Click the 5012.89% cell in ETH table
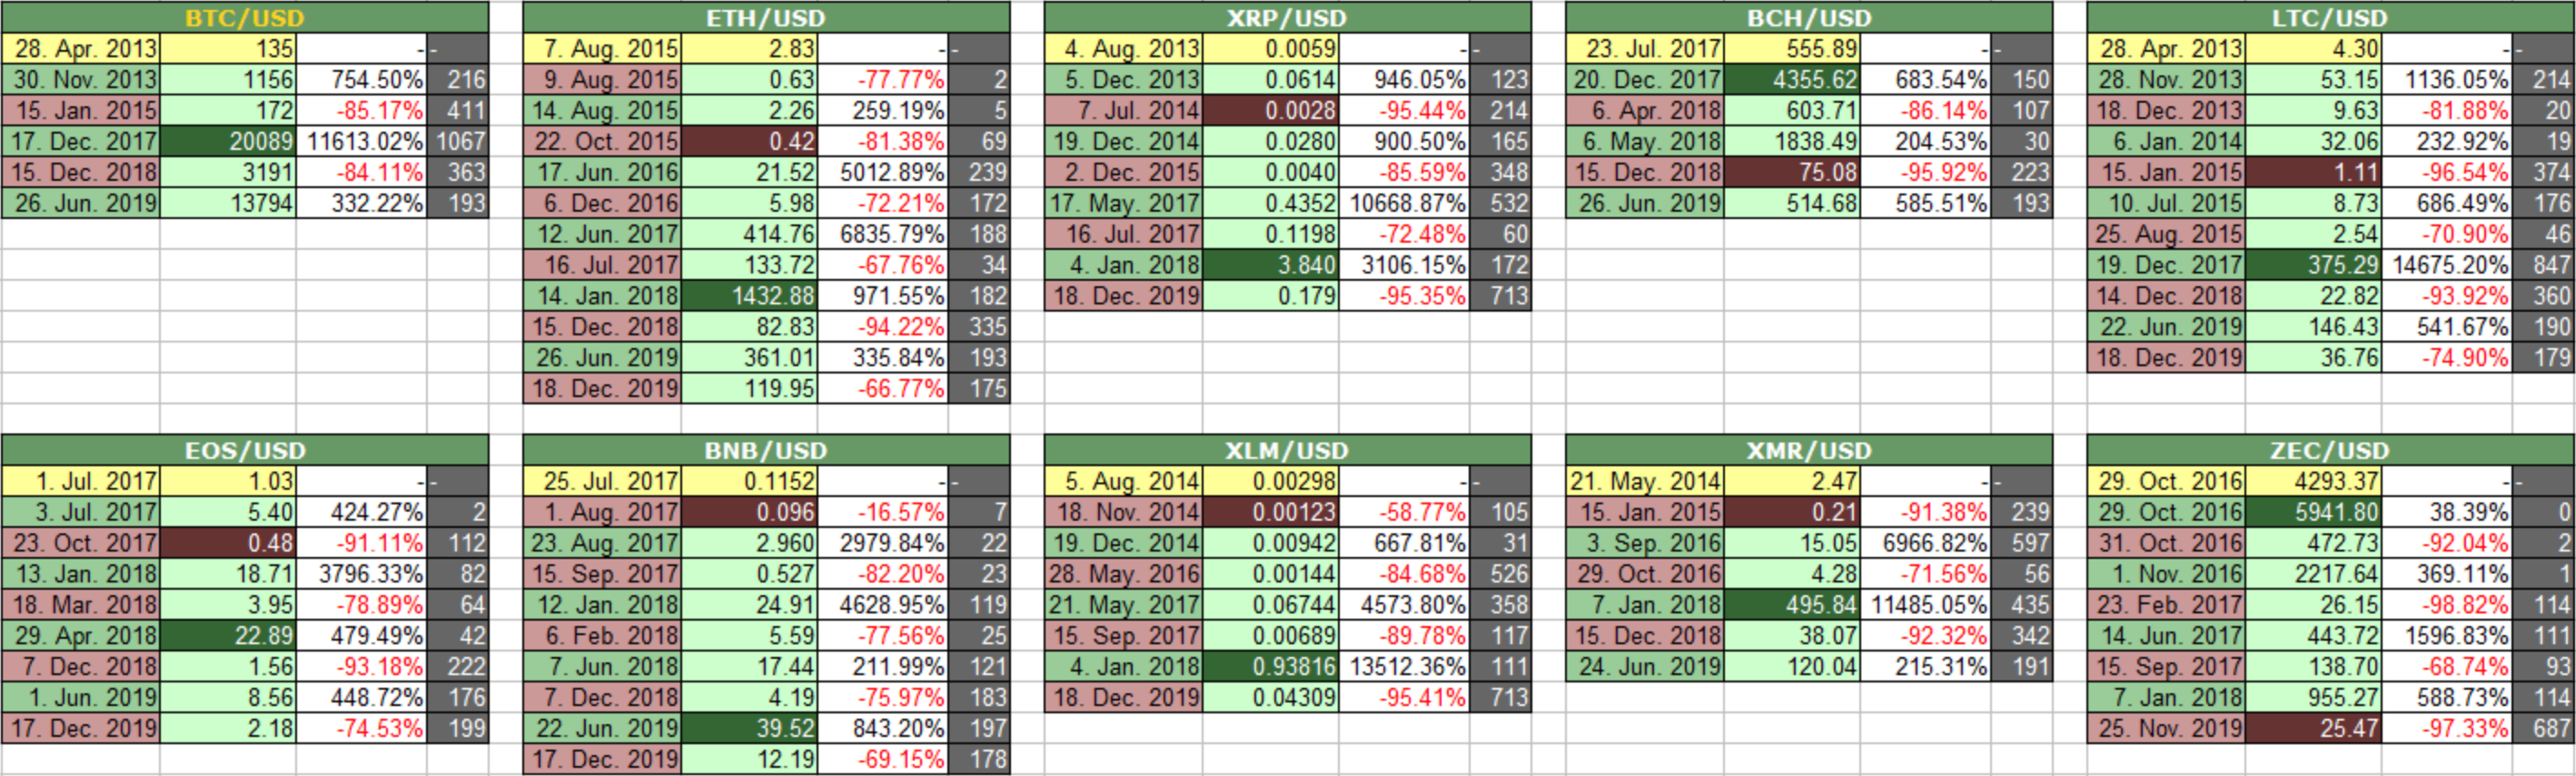This screenshot has width=2576, height=776. (x=883, y=172)
